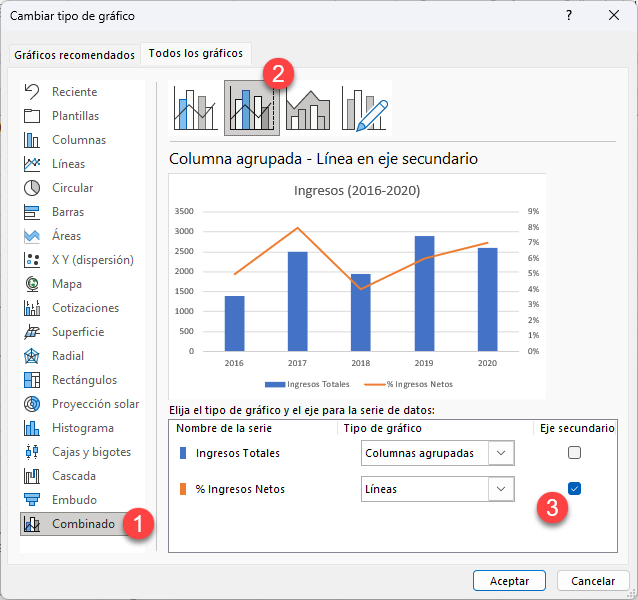Click the Cancelar button
The width and height of the screenshot is (638, 600).
click(x=593, y=580)
